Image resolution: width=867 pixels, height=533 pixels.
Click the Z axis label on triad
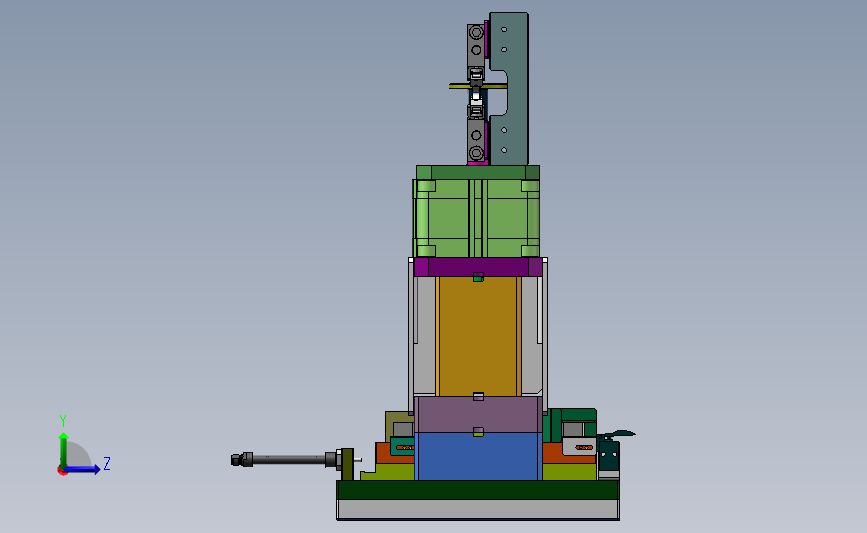tap(107, 463)
